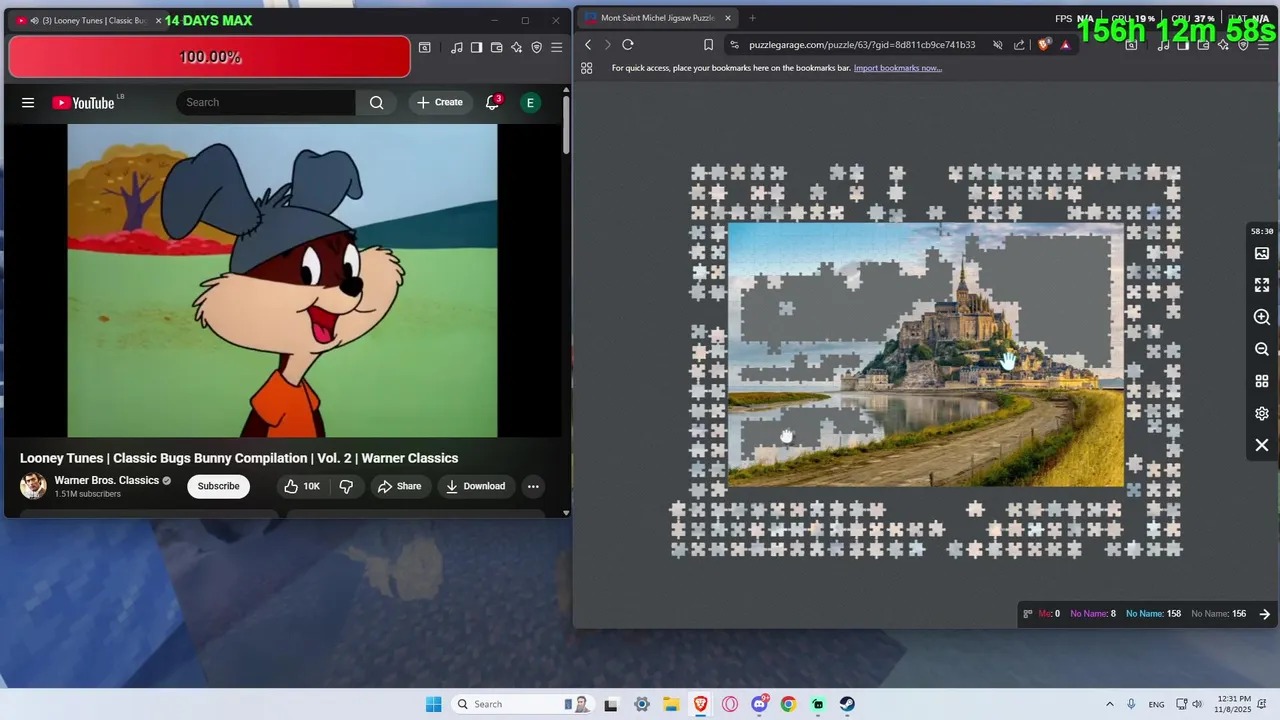Viewport: 1280px width, 720px height.
Task: Arrange loose pieces with the grid icon
Action: coord(1262,381)
